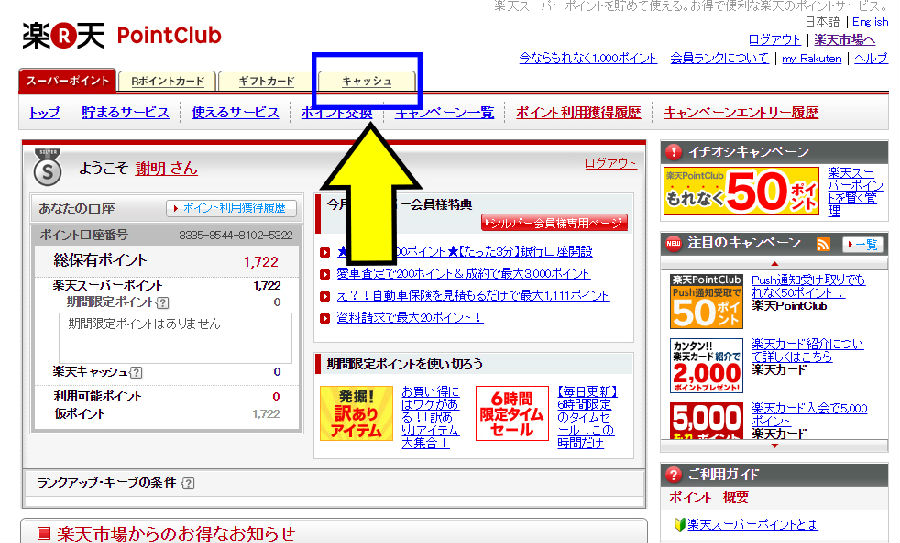900x543 pixels.
Task: Switch to Rポイントカード tab
Action: coord(167,81)
